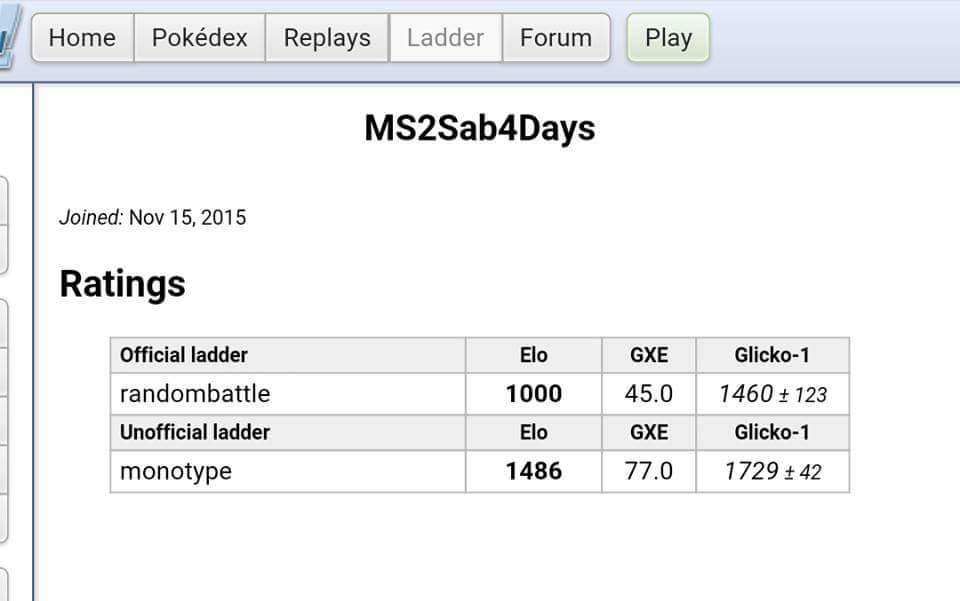960x601 pixels.
Task: Click the MS2Sab4Days username heading
Action: 480,128
